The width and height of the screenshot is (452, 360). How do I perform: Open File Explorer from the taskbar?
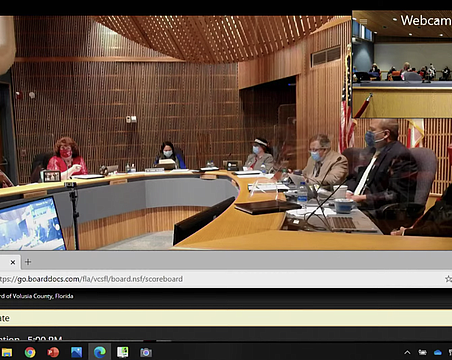[6, 352]
